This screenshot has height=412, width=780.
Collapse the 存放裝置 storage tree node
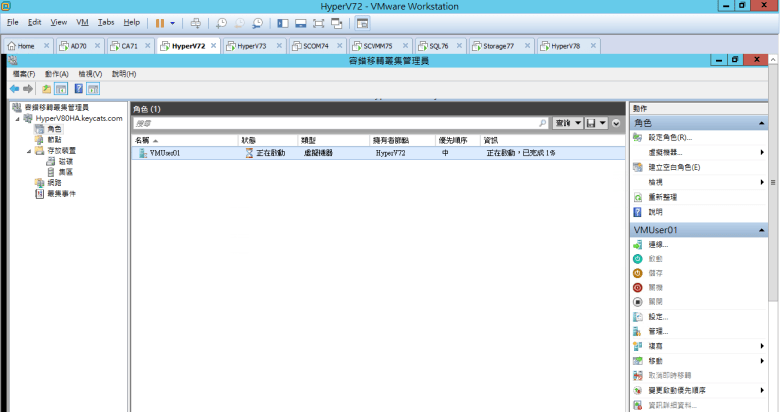pos(27,150)
